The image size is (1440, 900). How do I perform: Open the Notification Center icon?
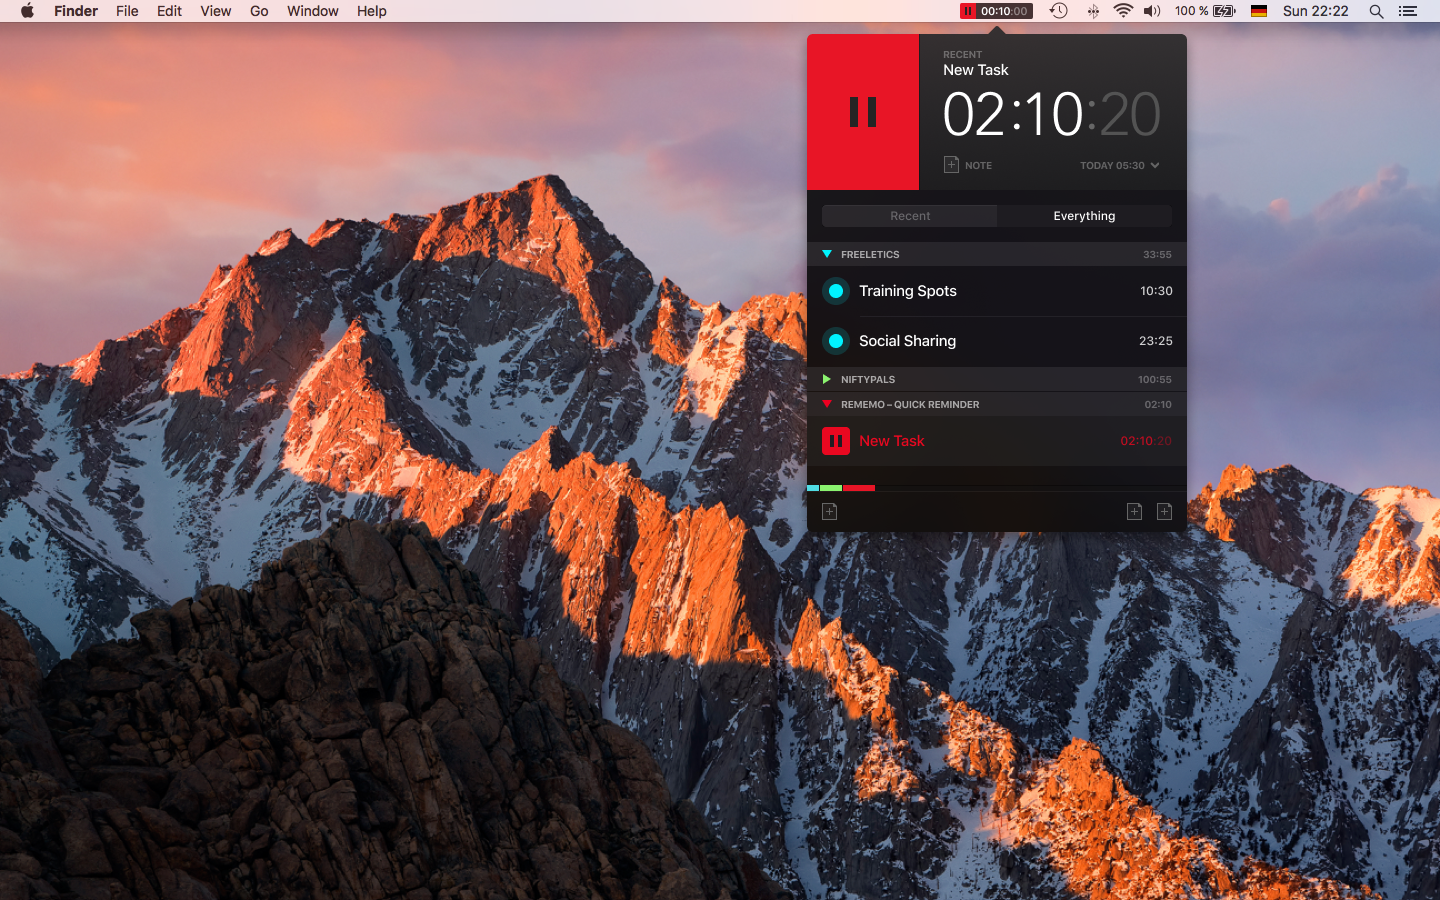1408,11
